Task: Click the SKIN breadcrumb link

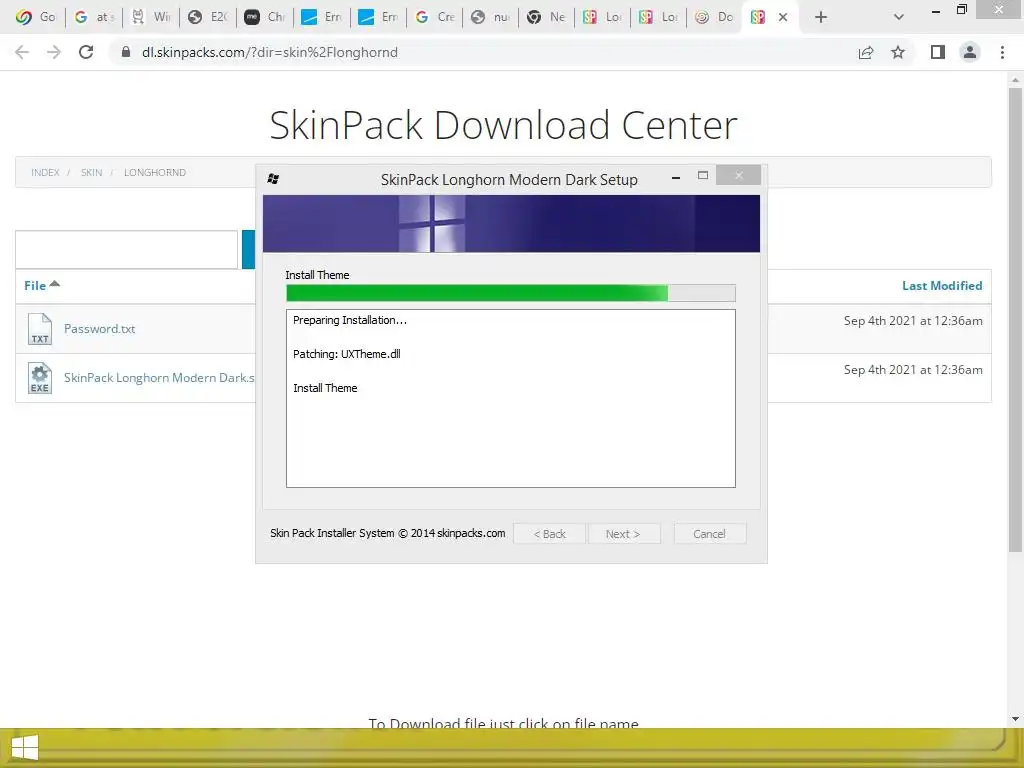Action: [x=91, y=172]
